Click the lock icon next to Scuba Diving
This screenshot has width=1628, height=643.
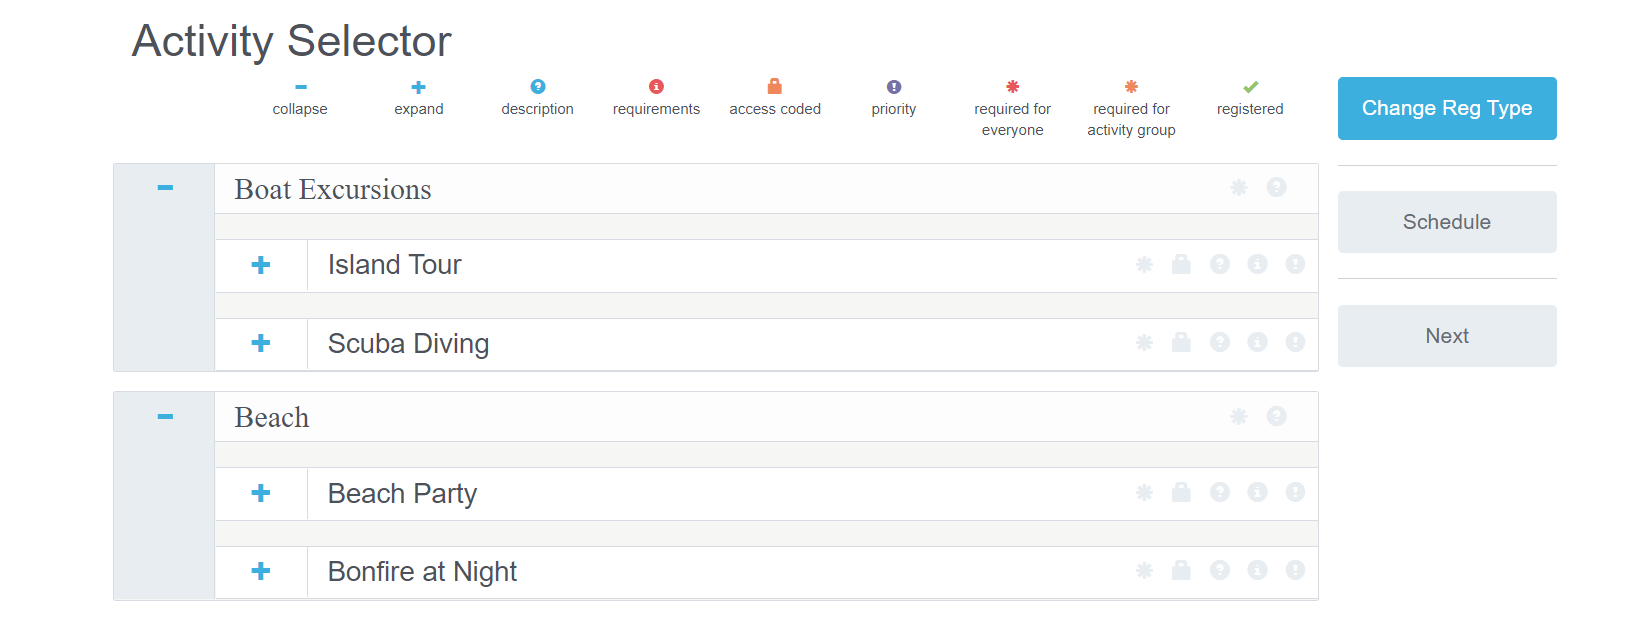point(1182,343)
